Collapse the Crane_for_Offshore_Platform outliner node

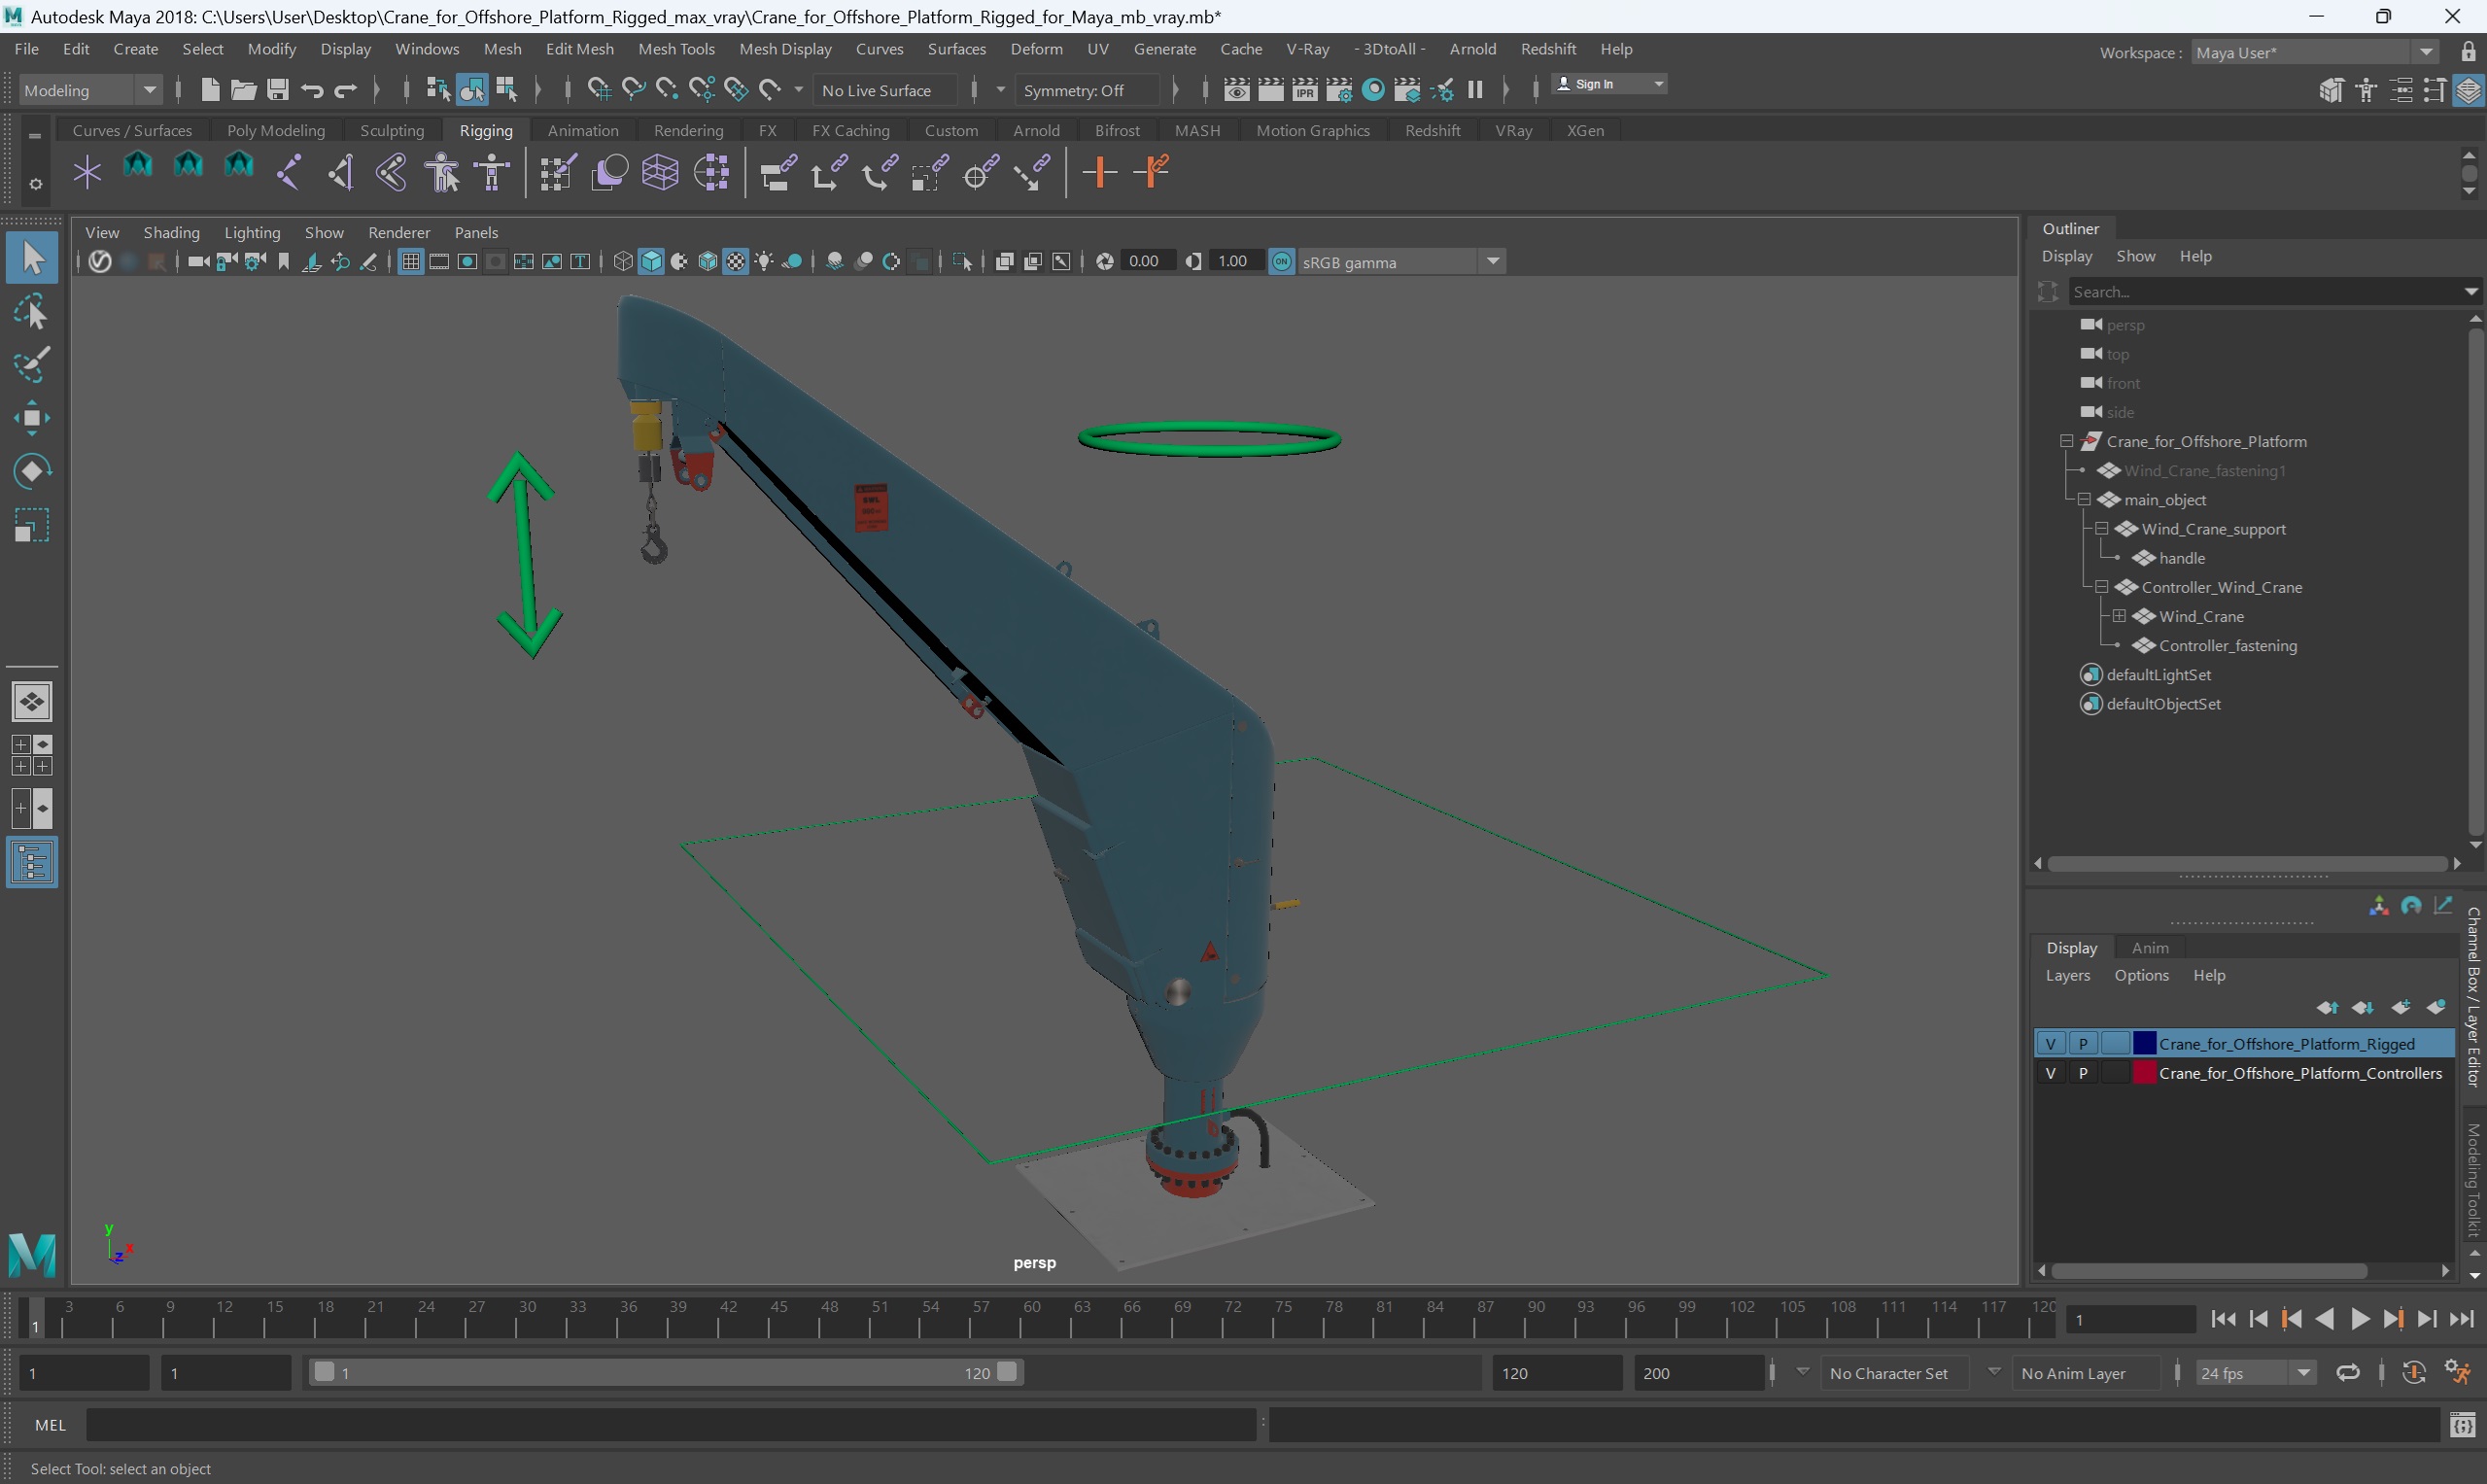click(x=2066, y=441)
